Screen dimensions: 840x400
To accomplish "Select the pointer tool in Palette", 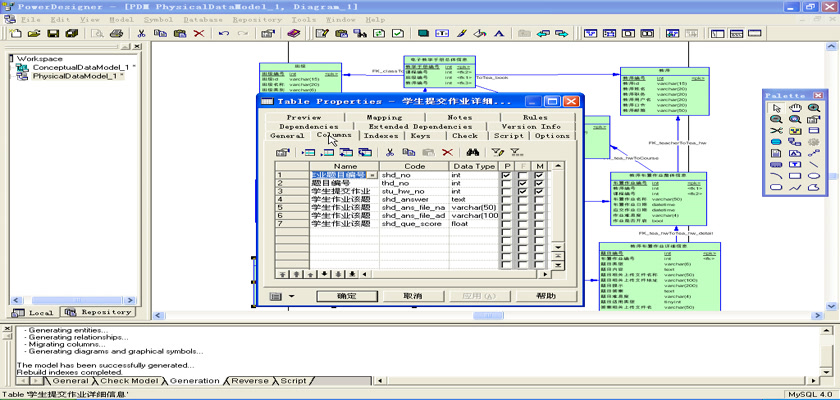I will click(x=776, y=108).
